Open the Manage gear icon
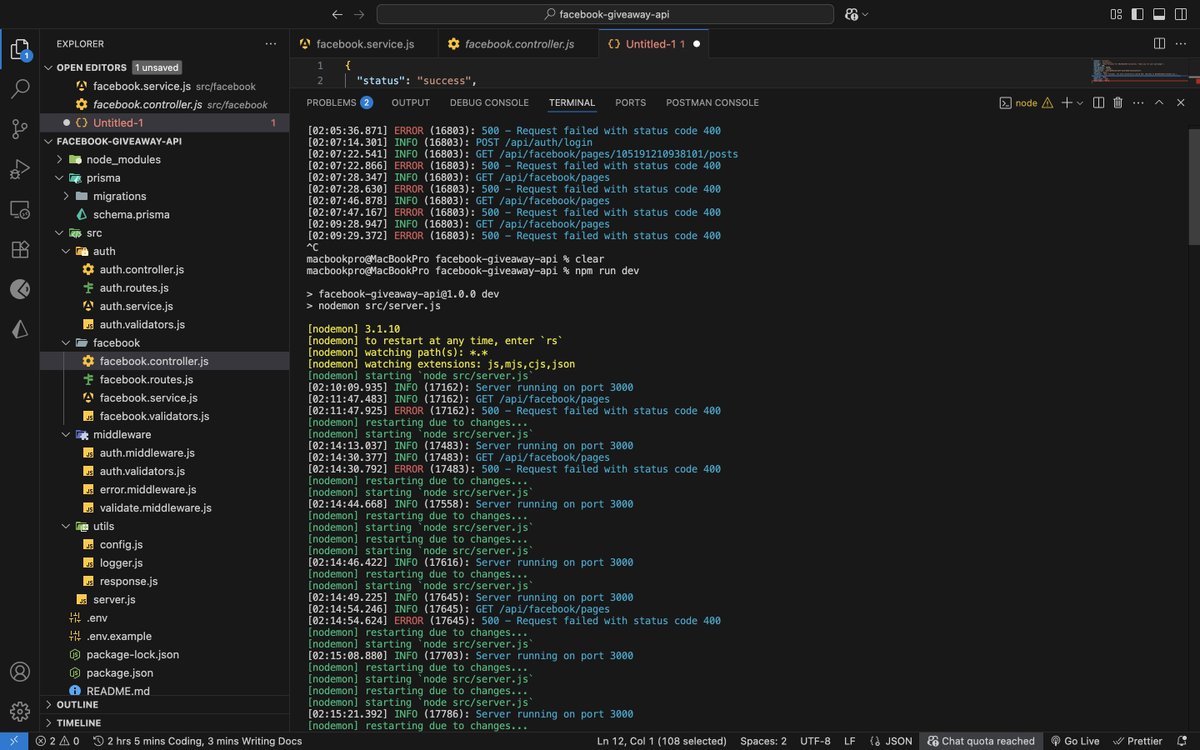The height and width of the screenshot is (750, 1200). pos(19,712)
